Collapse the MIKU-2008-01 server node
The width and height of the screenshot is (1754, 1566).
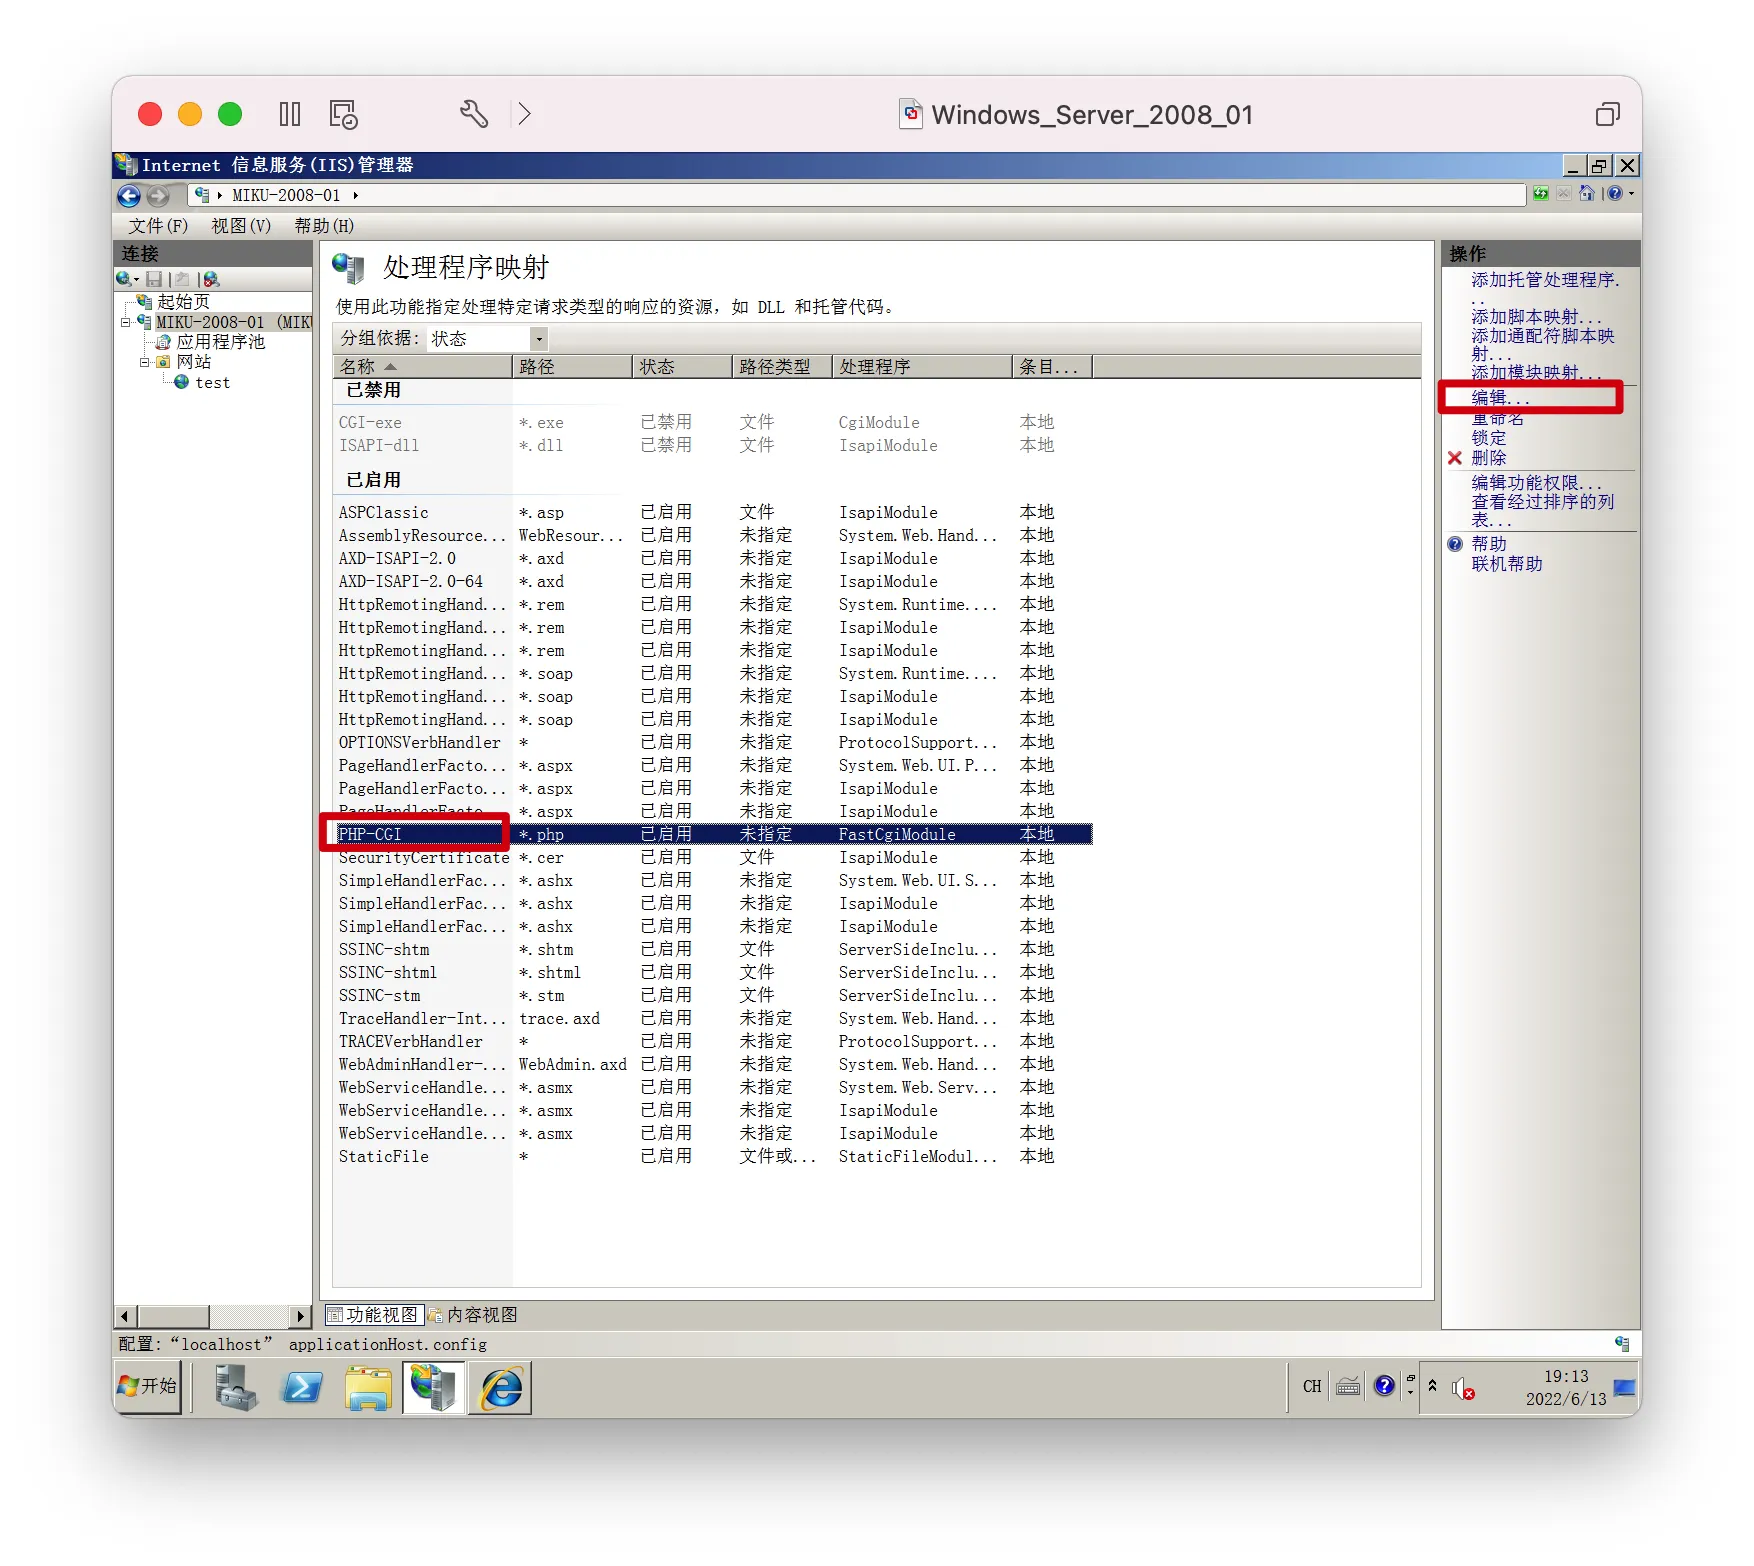click(x=126, y=322)
